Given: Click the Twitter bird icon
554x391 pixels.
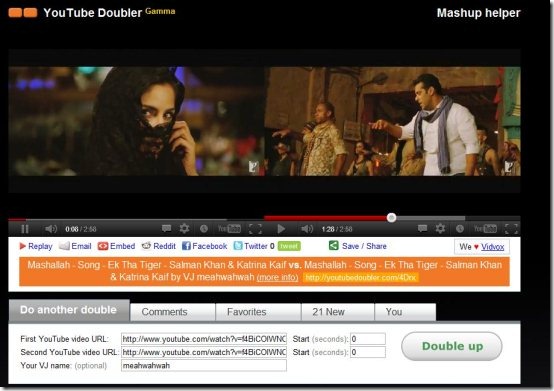Looking at the screenshot, I should 238,246.
